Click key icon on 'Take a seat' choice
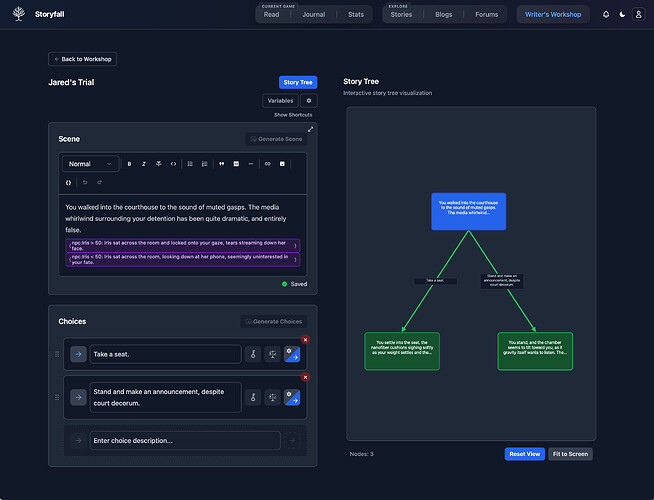This screenshot has width=654, height=500. tap(254, 354)
